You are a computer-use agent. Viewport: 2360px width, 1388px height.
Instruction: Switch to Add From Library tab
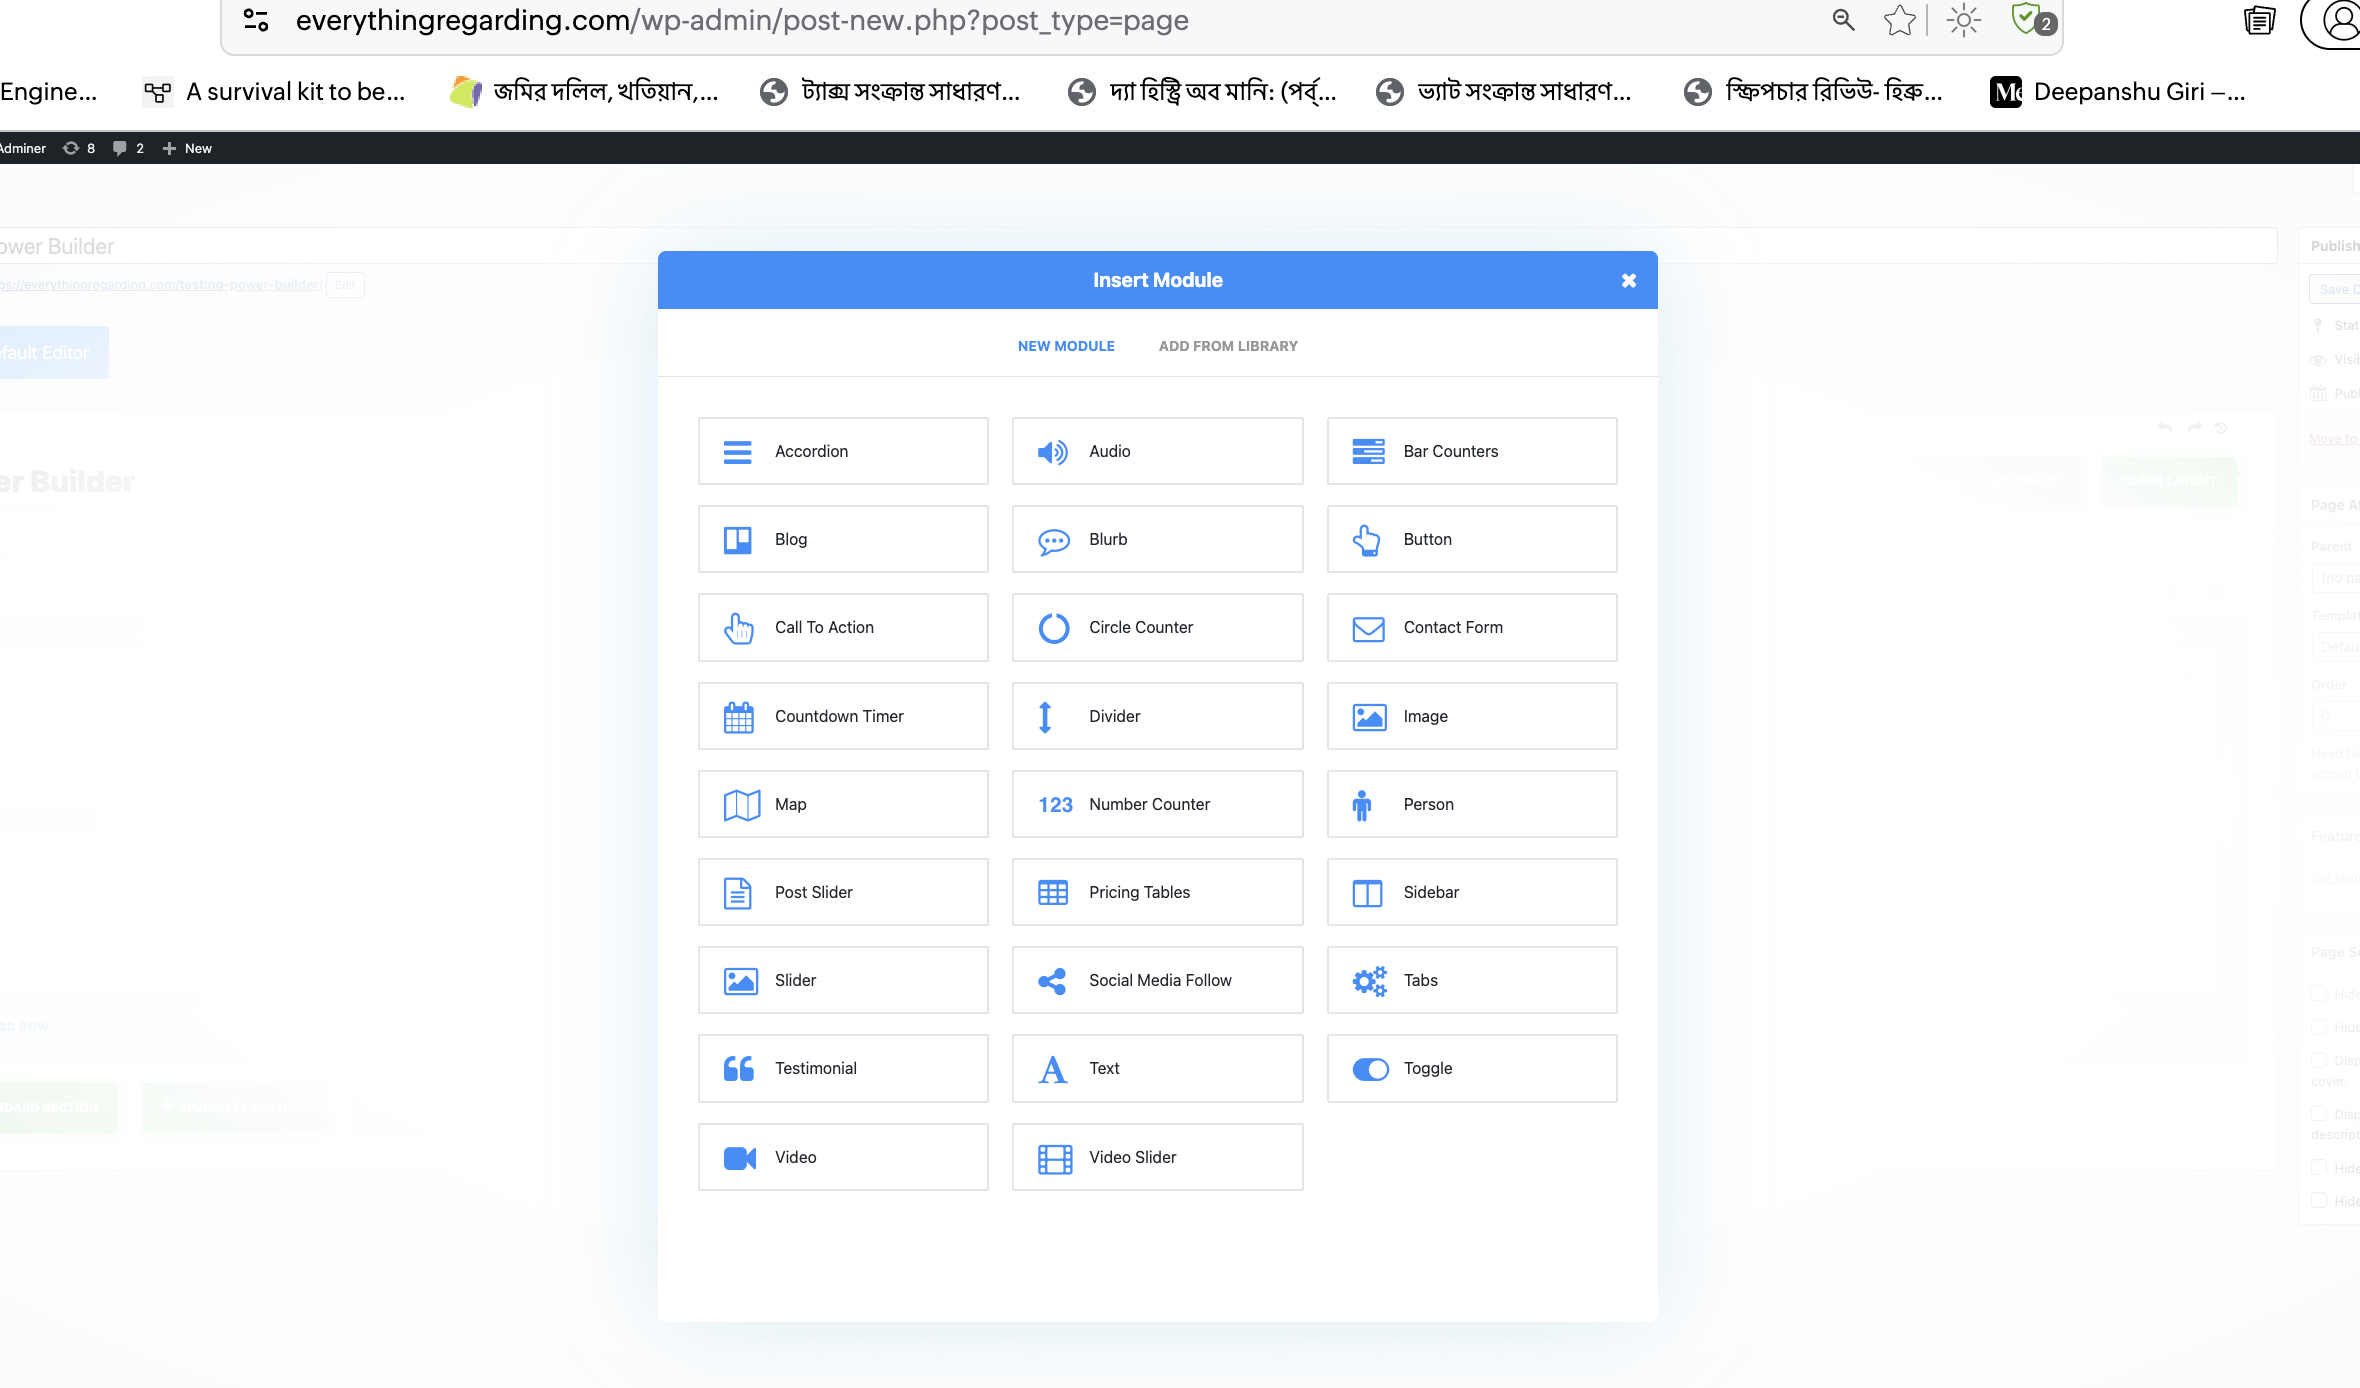(x=1227, y=346)
